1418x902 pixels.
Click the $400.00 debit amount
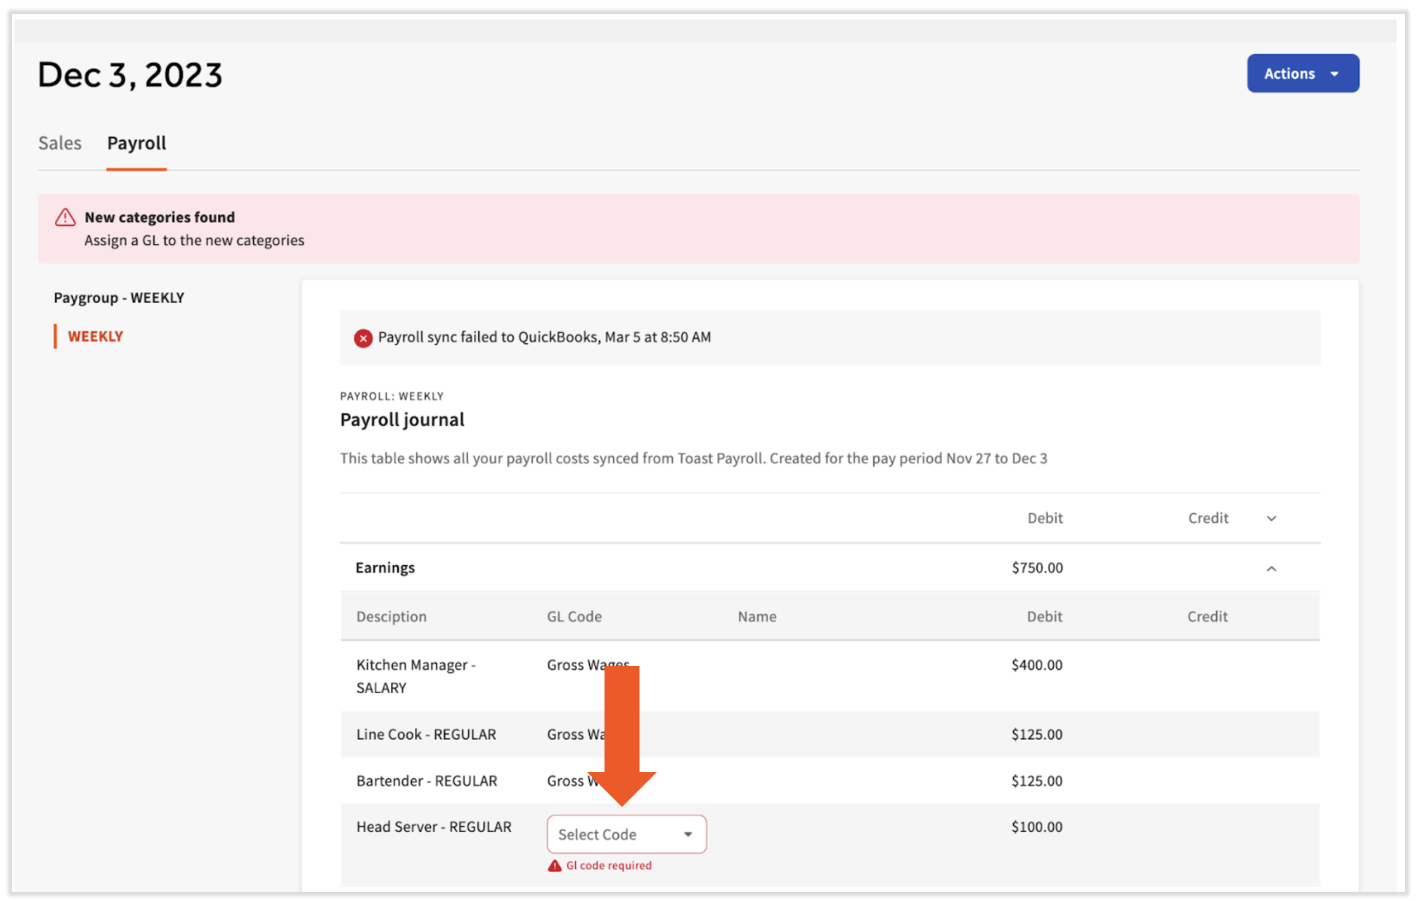point(1036,665)
